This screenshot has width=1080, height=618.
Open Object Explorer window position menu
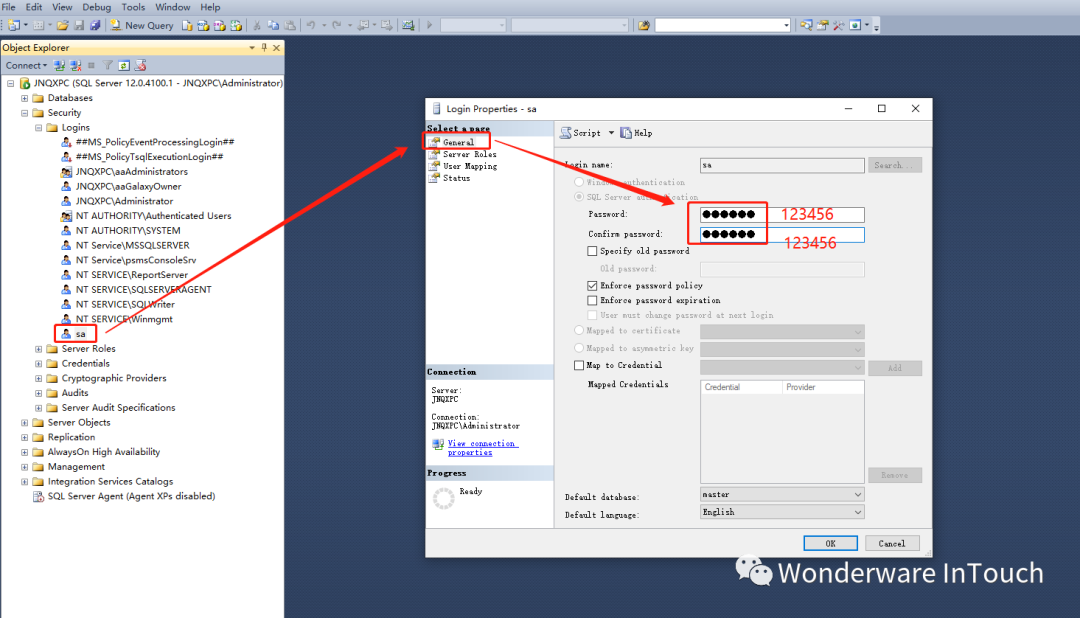tap(251, 48)
